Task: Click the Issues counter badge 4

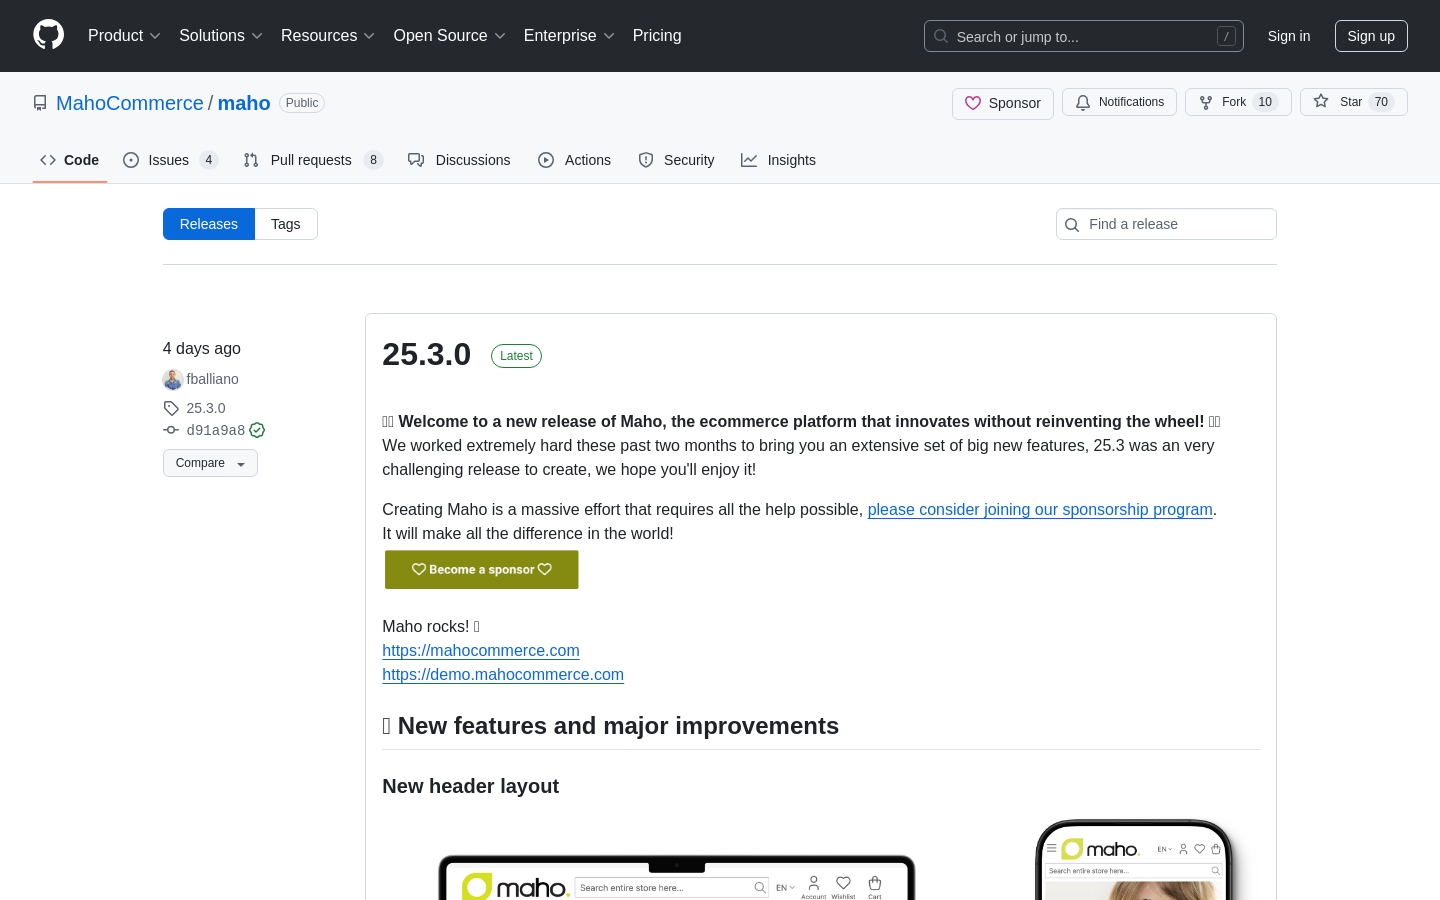Action: point(208,160)
